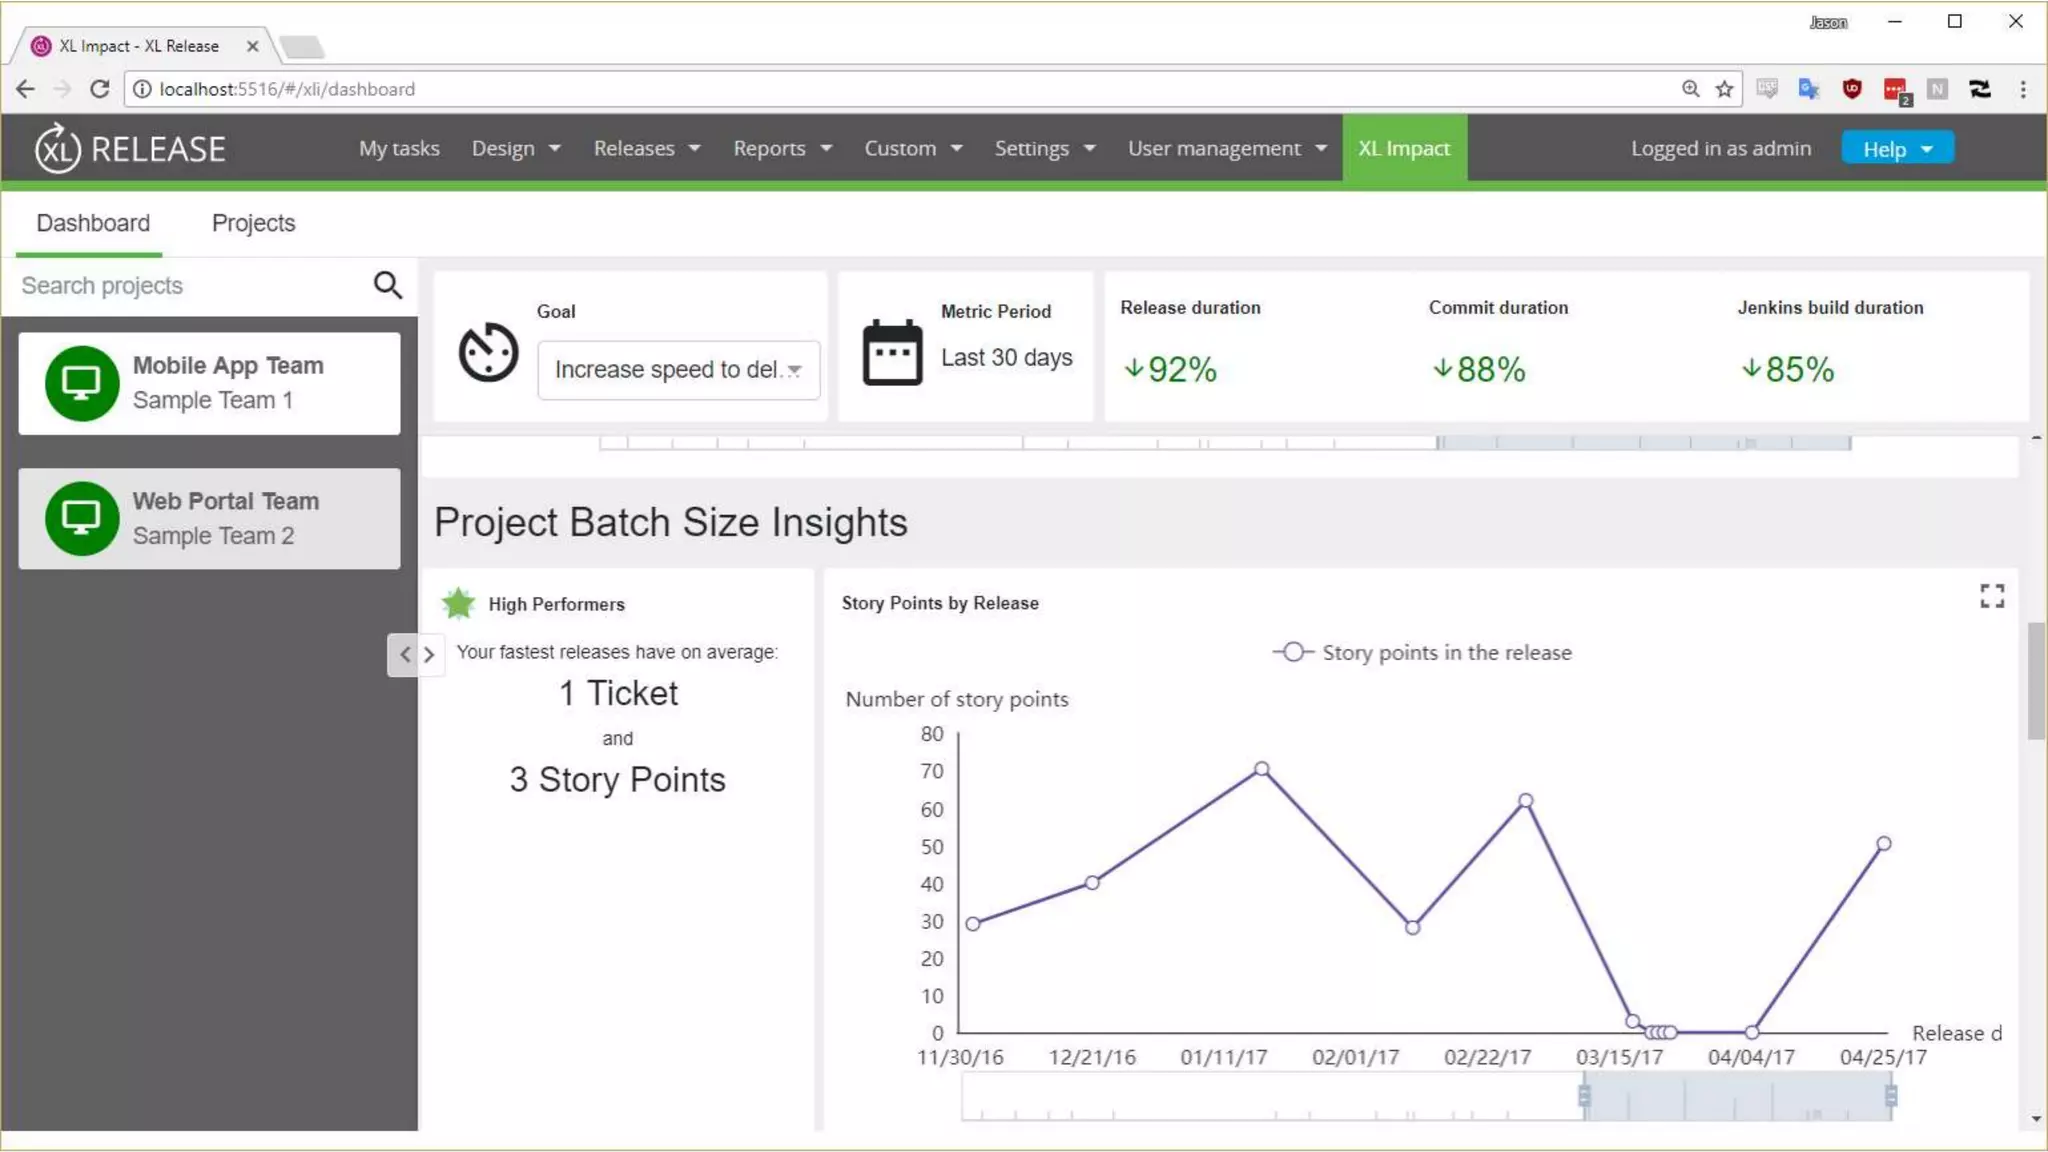Toggle Story points in the release legend
The width and height of the screenshot is (2048, 1152).
point(1422,653)
